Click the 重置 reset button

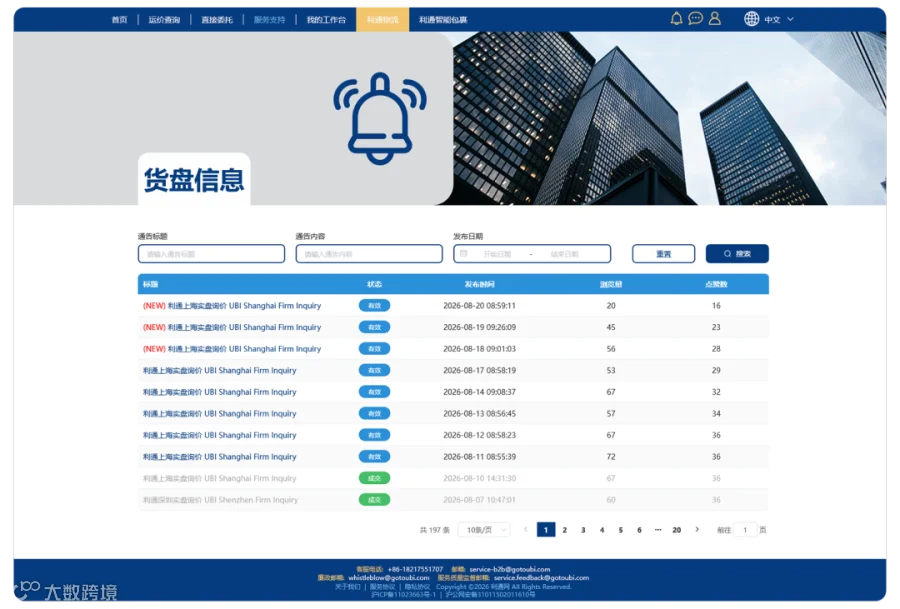click(664, 254)
